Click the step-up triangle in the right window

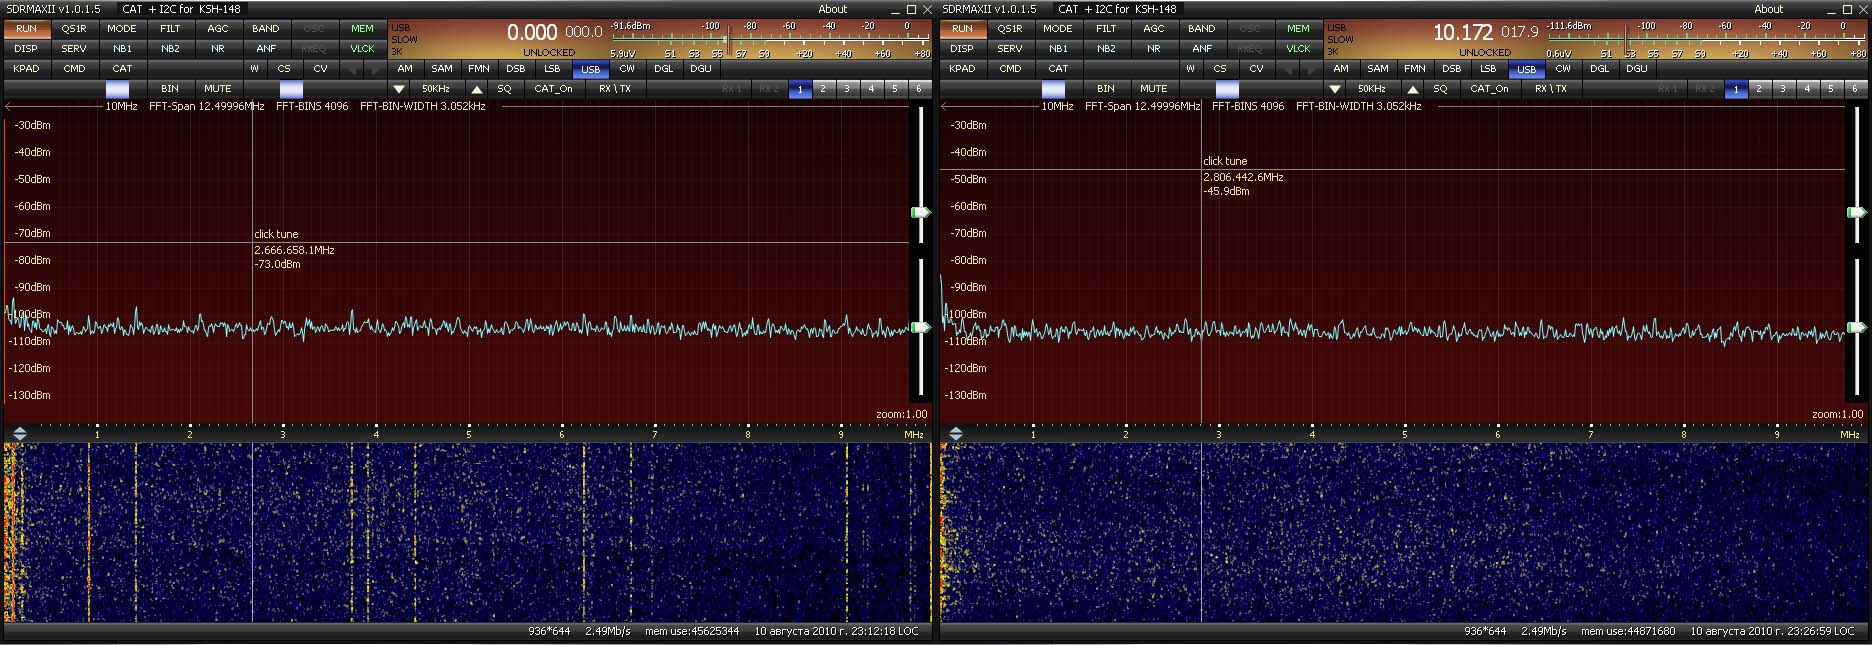pos(1413,89)
